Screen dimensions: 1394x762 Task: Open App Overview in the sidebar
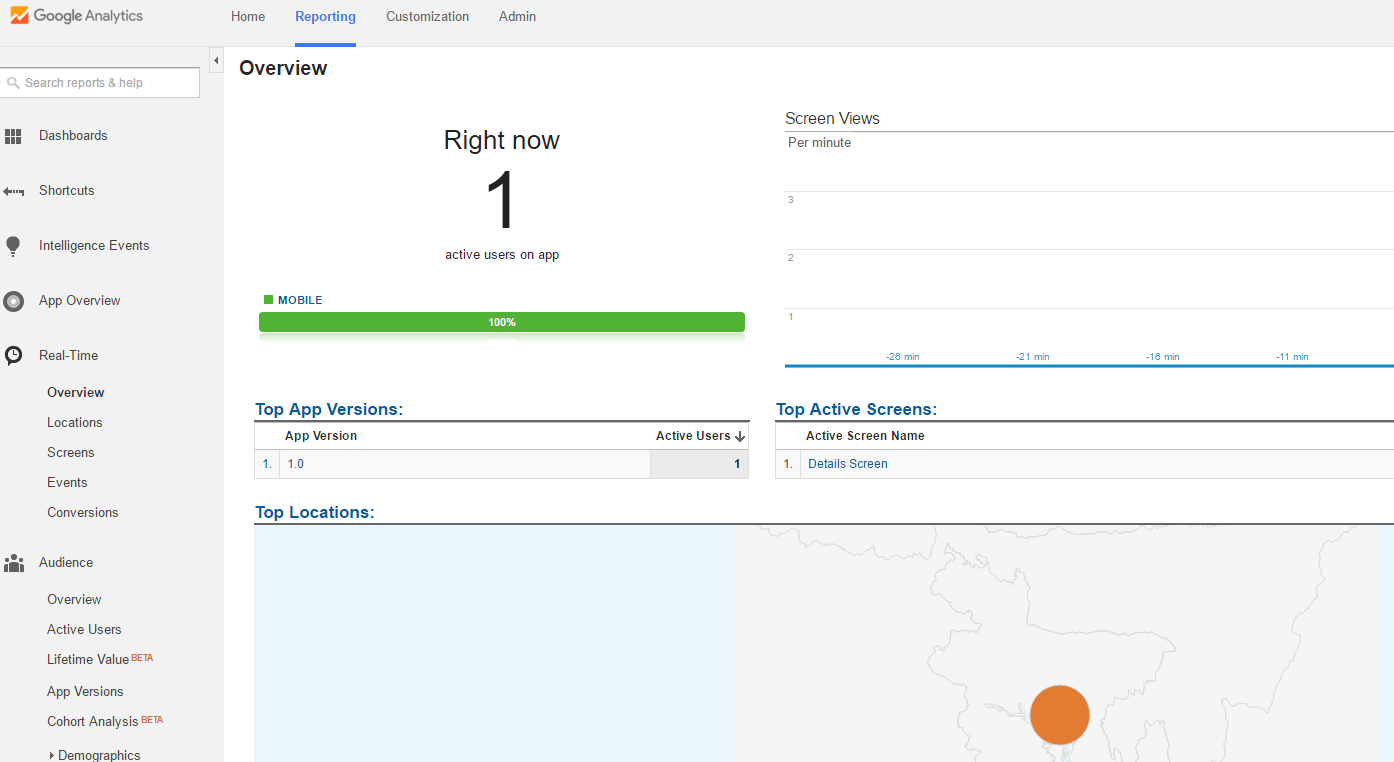[x=80, y=301]
